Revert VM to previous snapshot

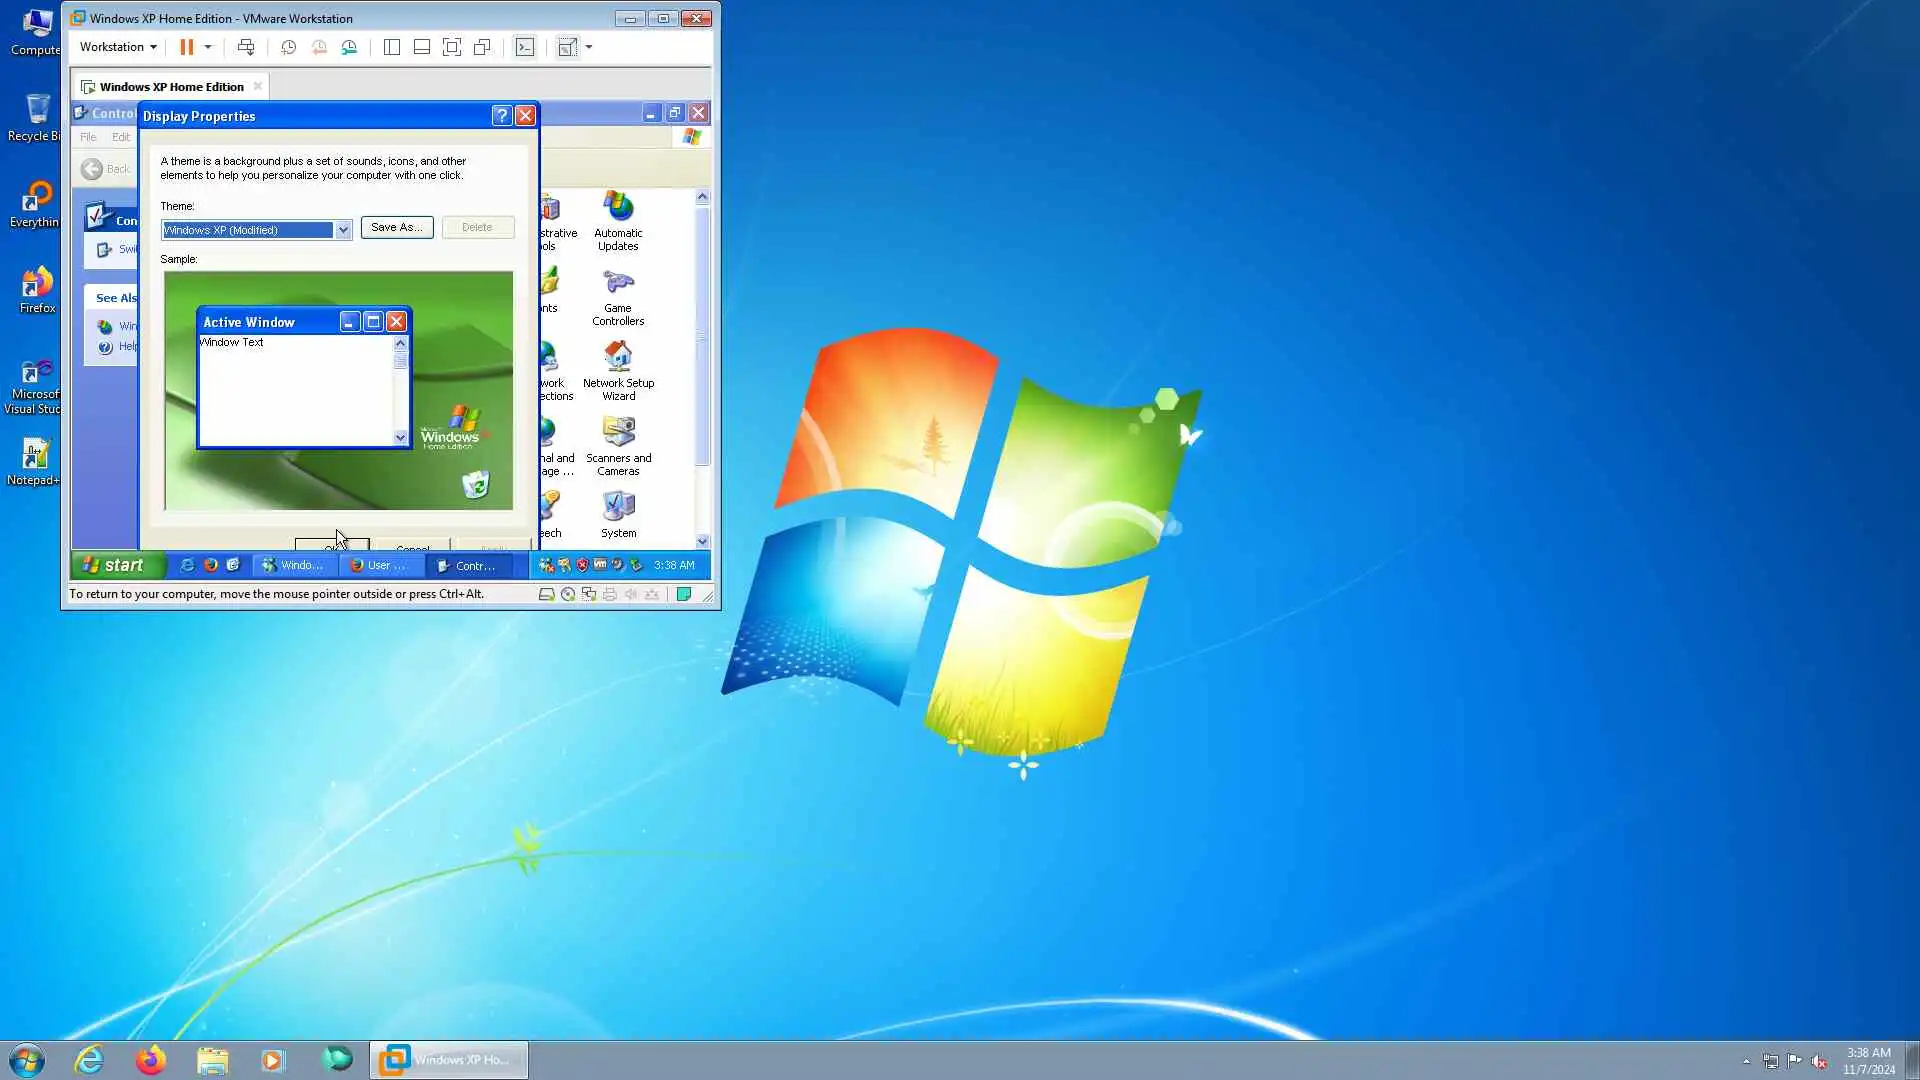click(x=319, y=47)
